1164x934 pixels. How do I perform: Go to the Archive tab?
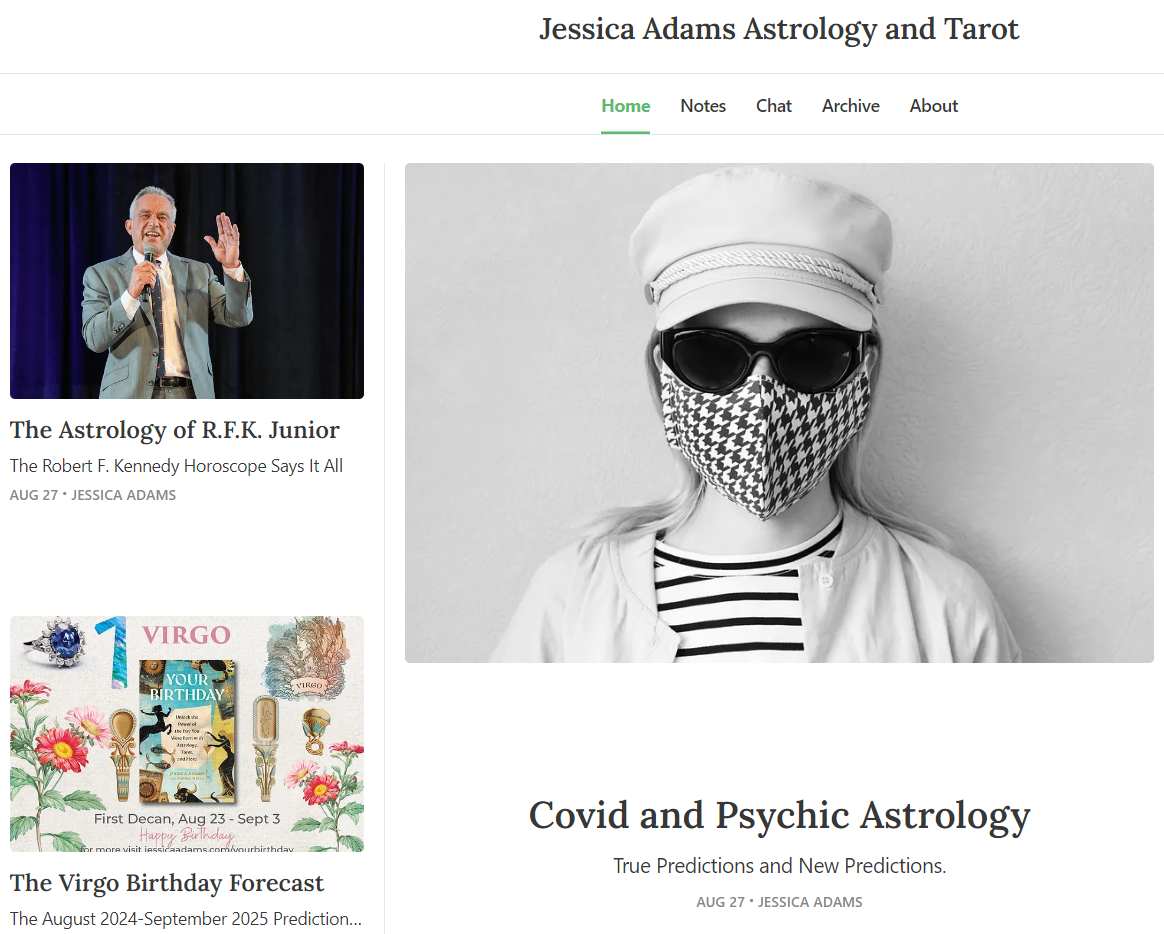(x=850, y=106)
